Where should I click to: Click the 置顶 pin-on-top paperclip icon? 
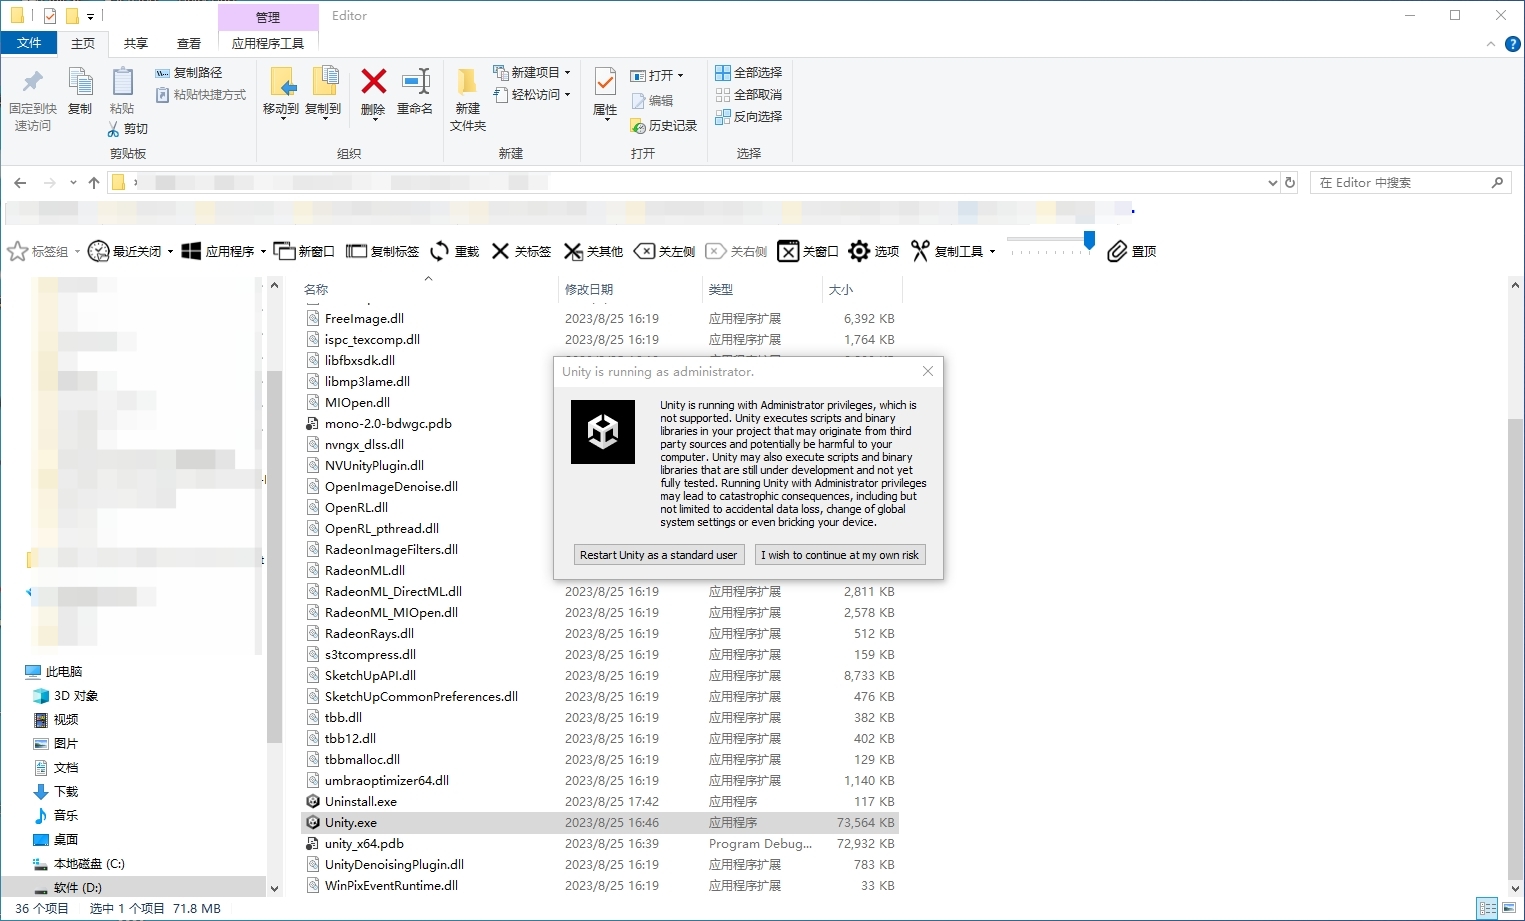(x=1117, y=251)
